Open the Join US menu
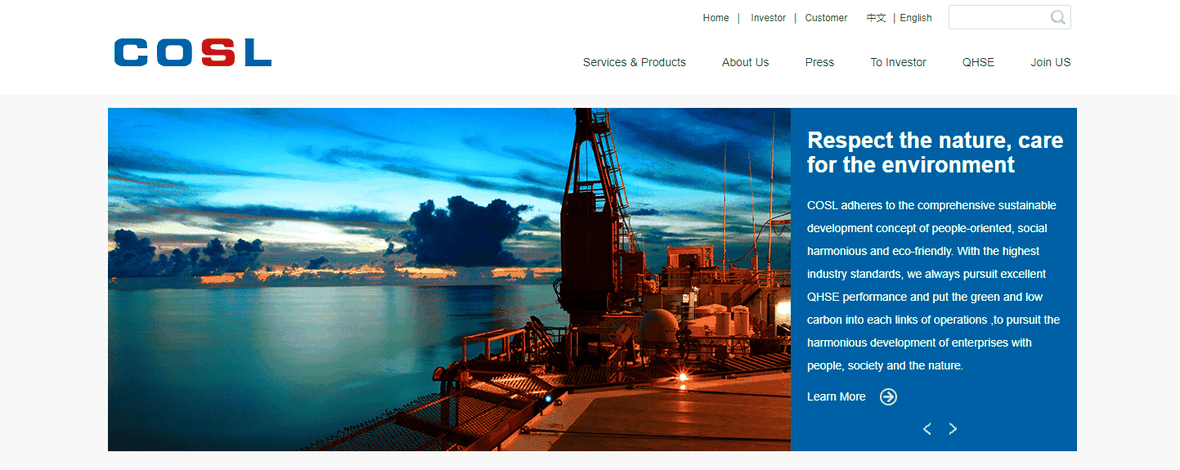This screenshot has height=470, width=1180. pyautogui.click(x=1050, y=62)
